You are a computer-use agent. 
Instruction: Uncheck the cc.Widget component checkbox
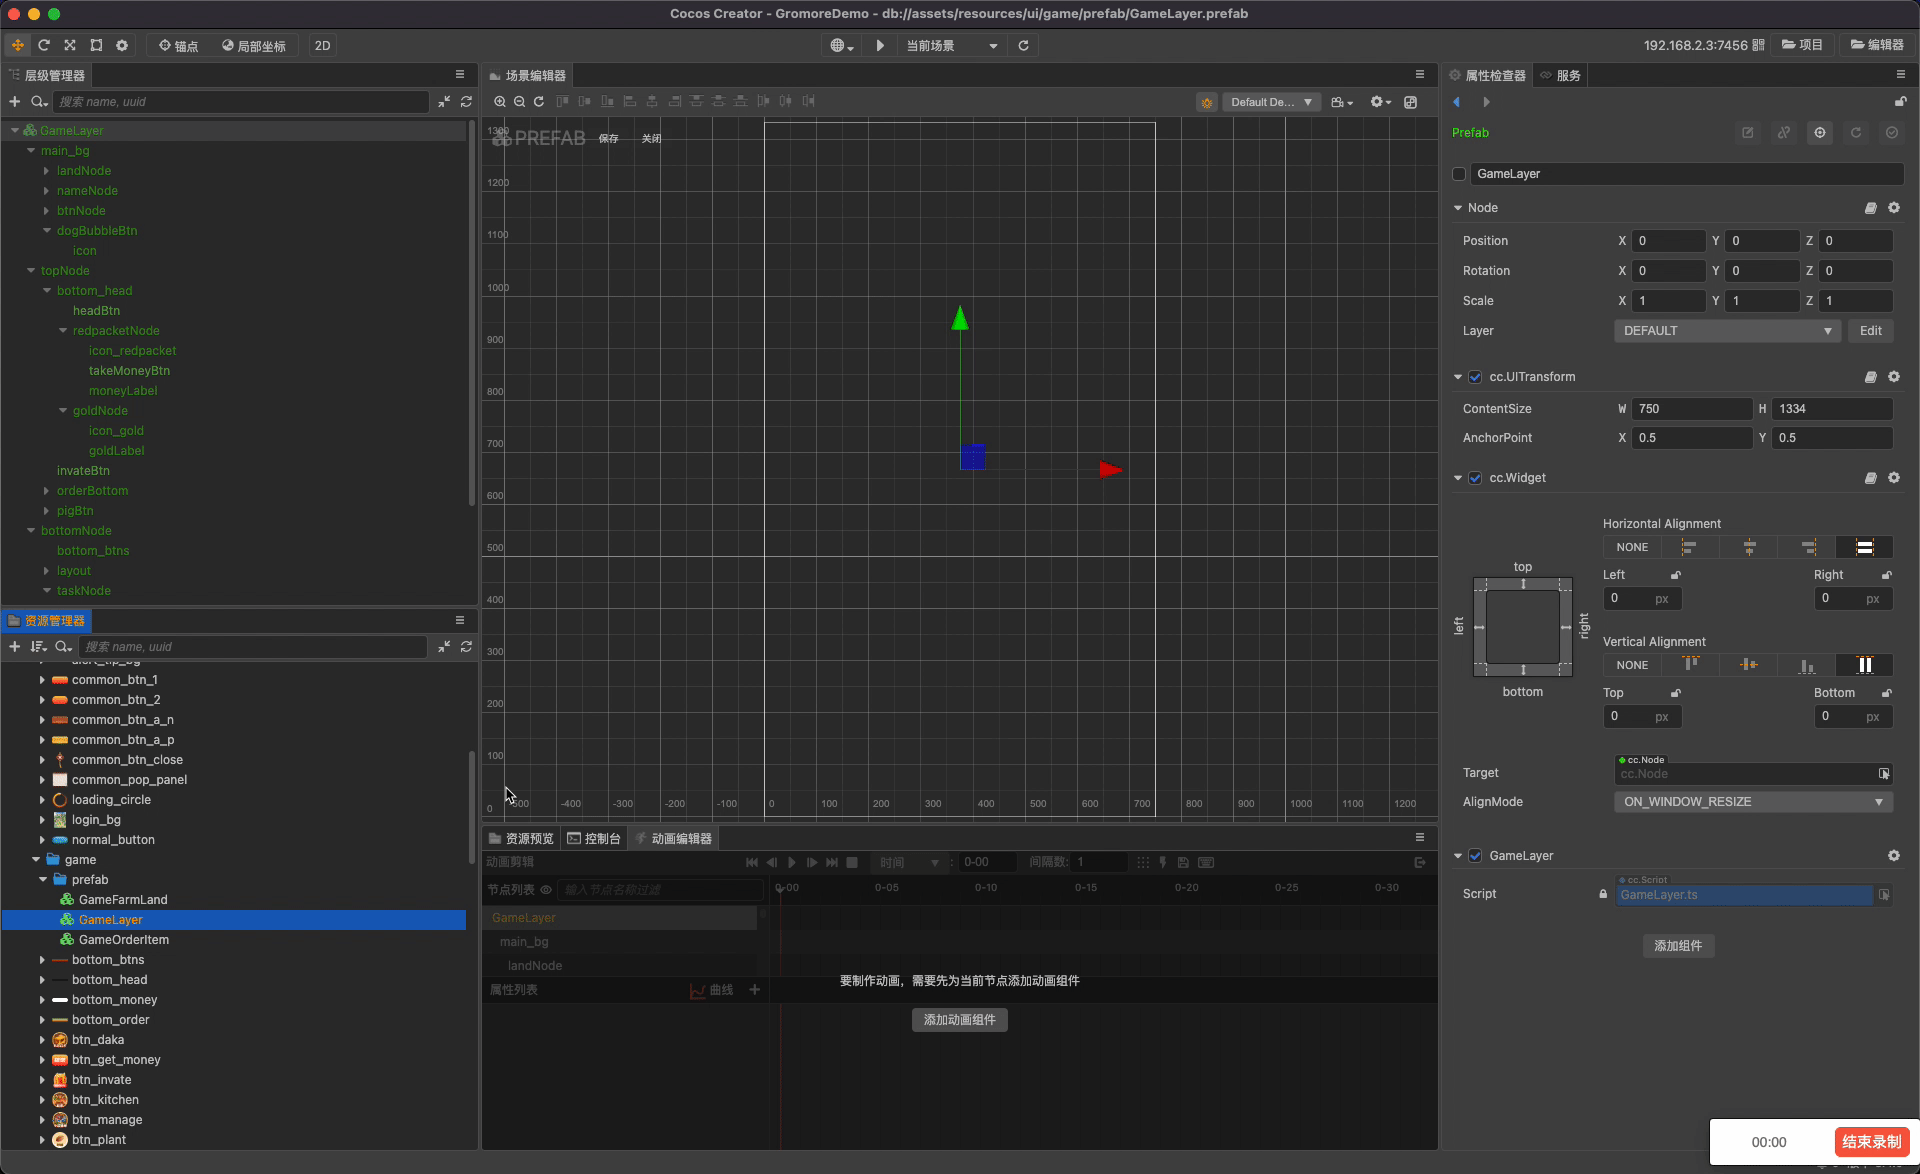click(1475, 478)
